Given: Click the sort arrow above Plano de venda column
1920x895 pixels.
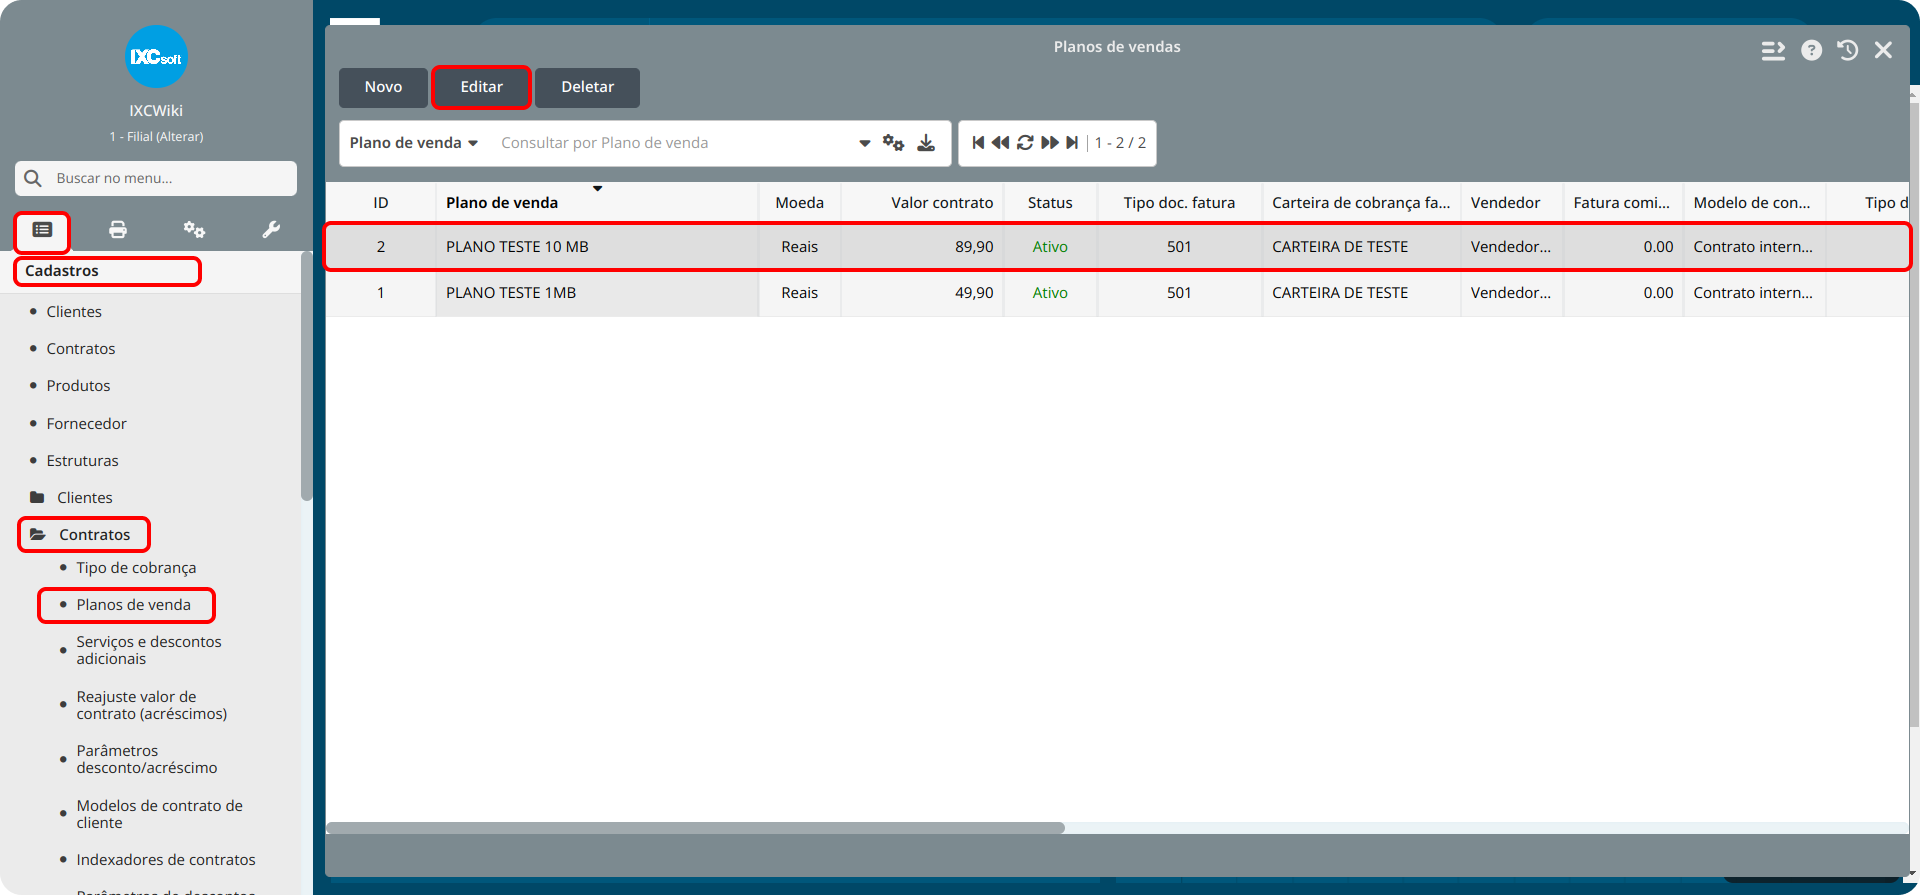Looking at the screenshot, I should [x=597, y=188].
